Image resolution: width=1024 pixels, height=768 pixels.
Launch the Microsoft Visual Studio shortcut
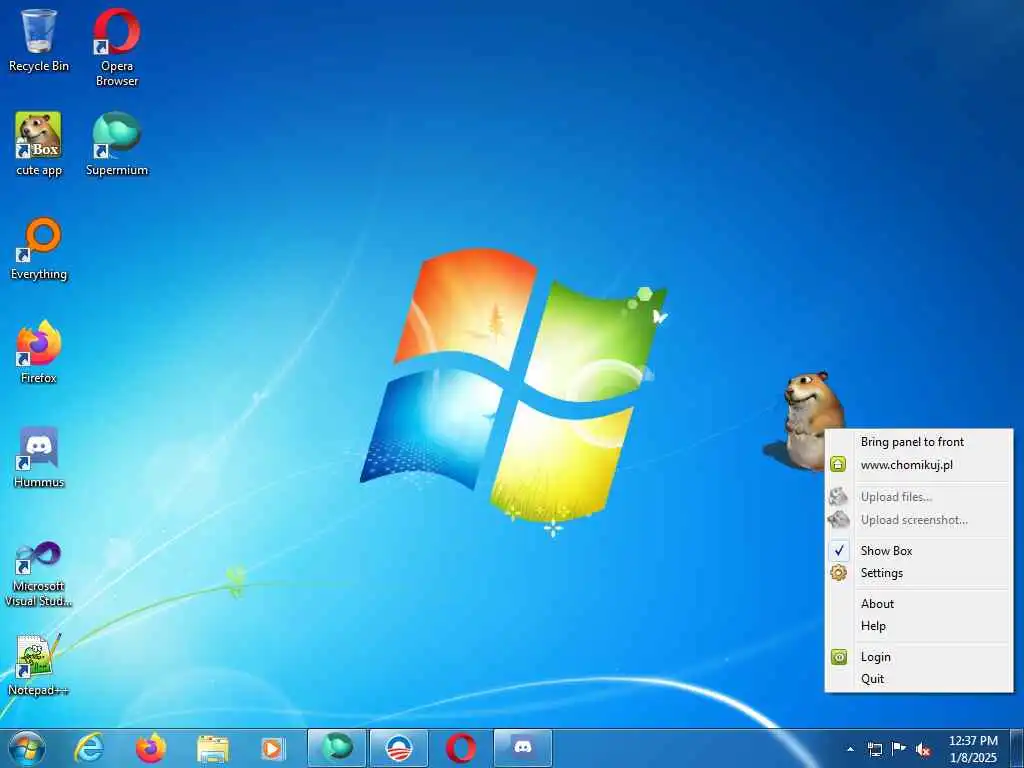[39, 573]
